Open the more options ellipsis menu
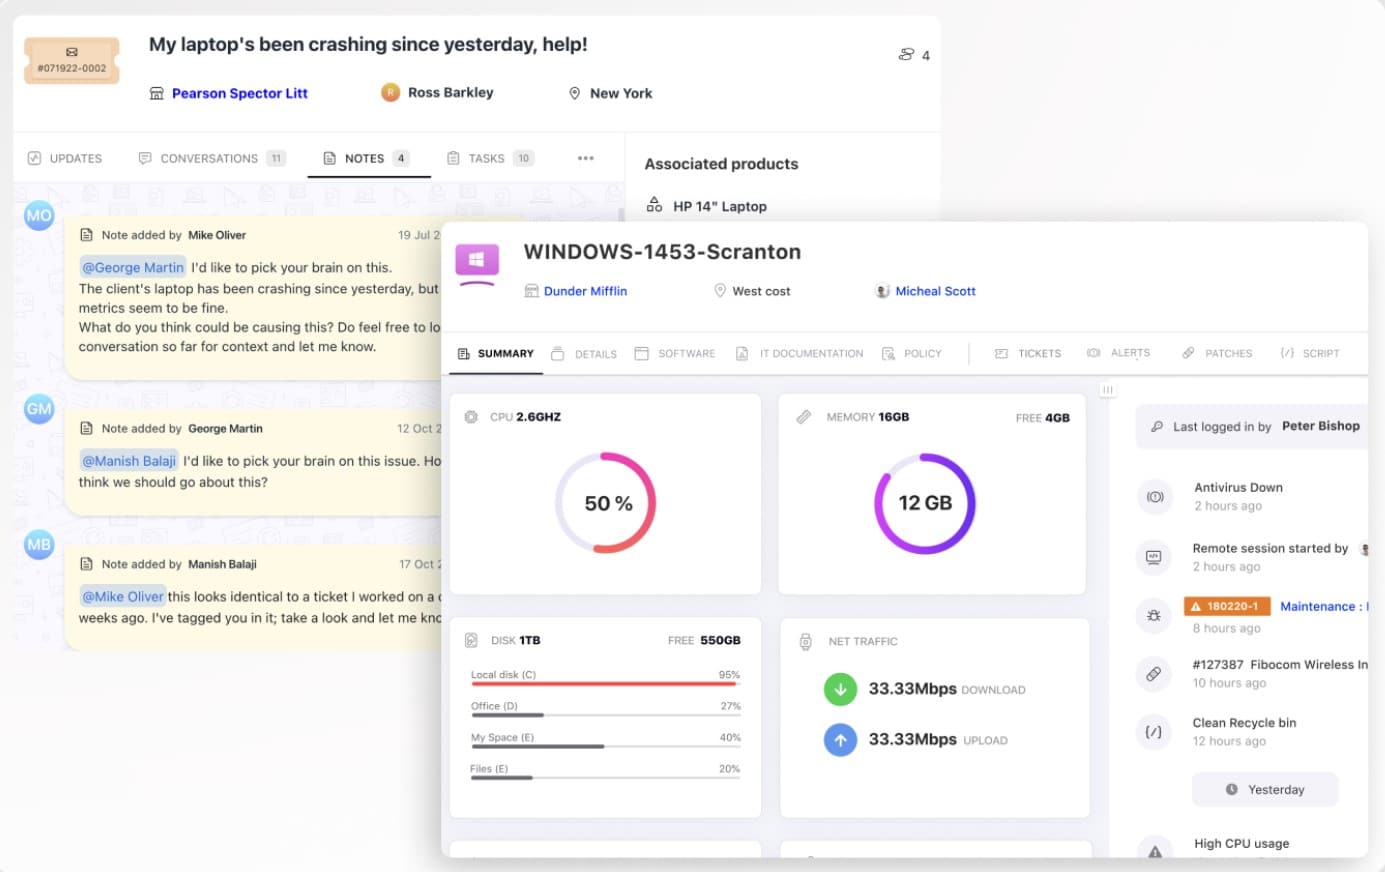Viewport: 1385px width, 872px height. (586, 158)
